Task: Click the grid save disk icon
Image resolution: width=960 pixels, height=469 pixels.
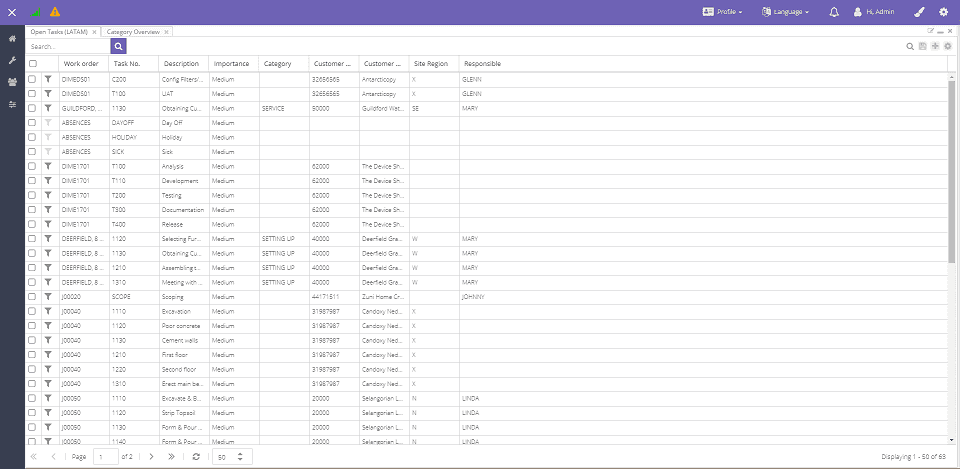Action: pos(923,47)
